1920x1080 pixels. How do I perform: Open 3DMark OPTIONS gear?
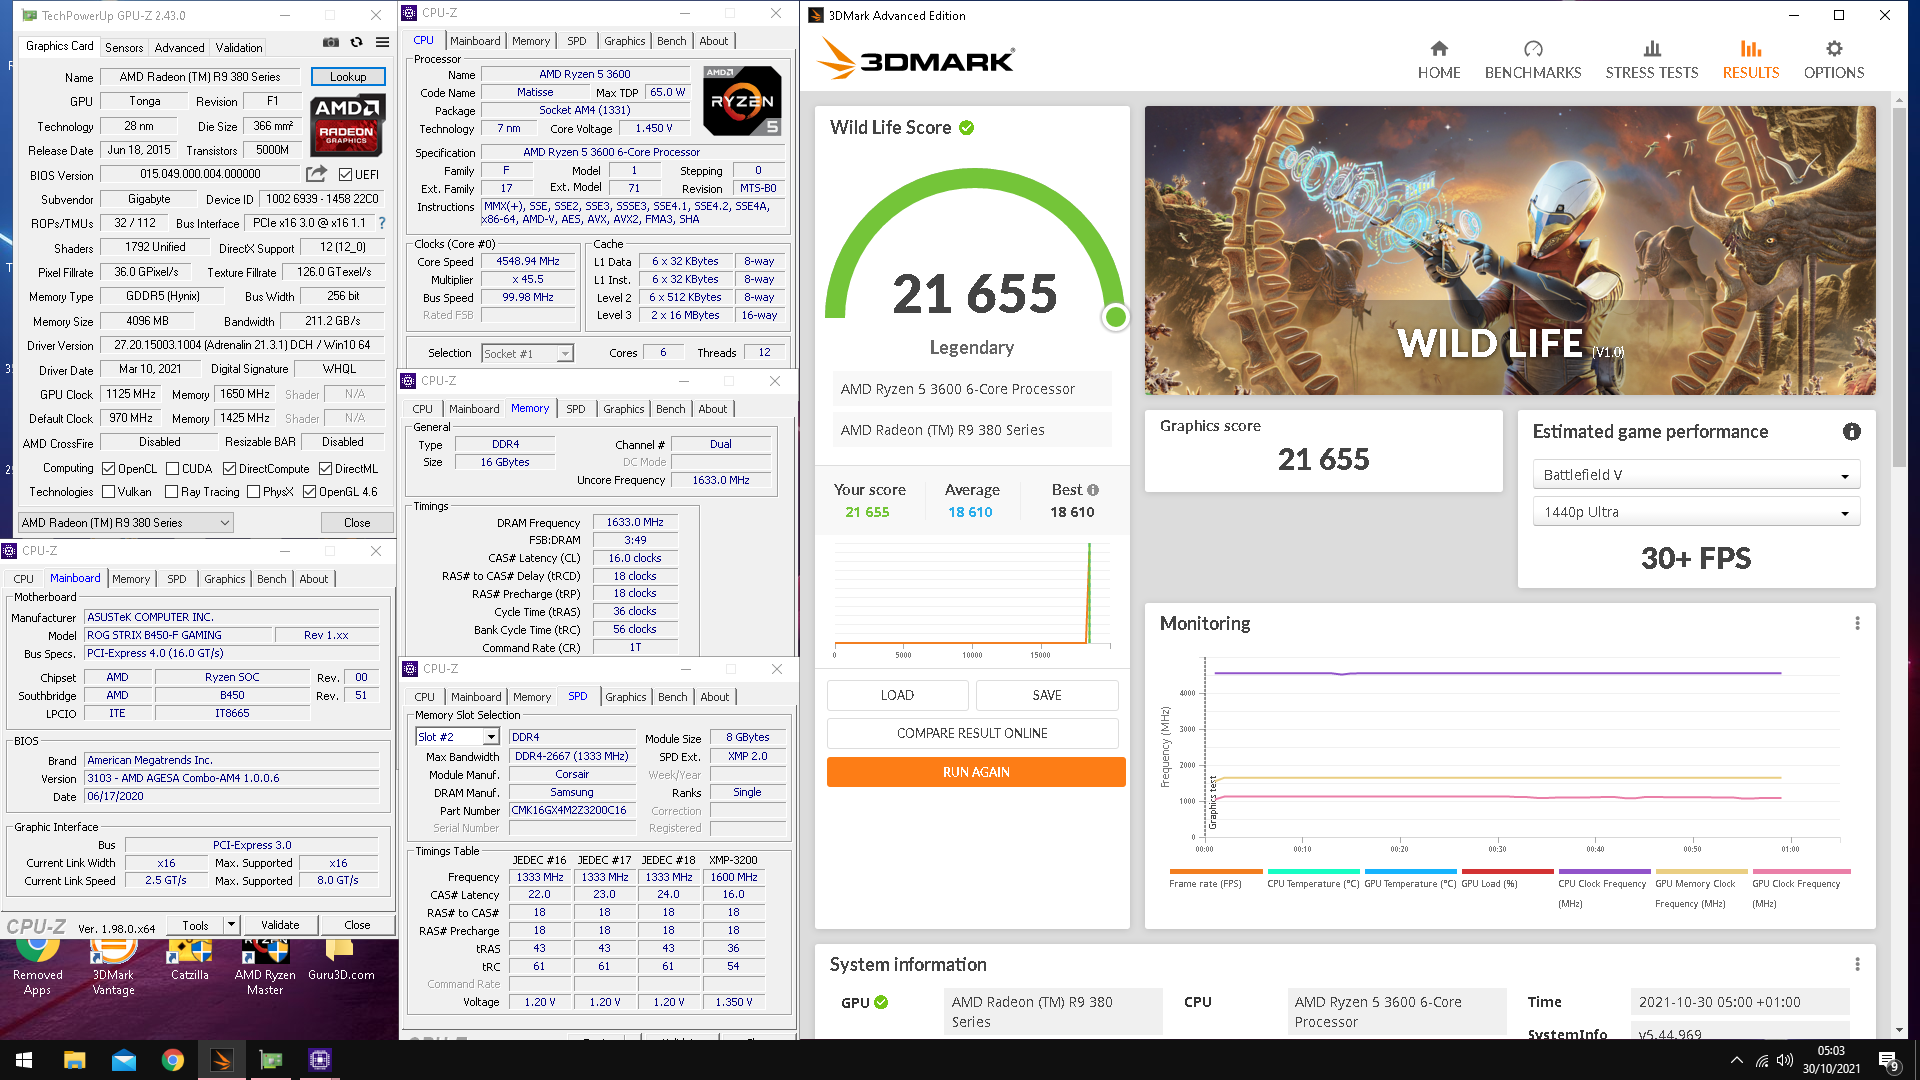click(1834, 60)
